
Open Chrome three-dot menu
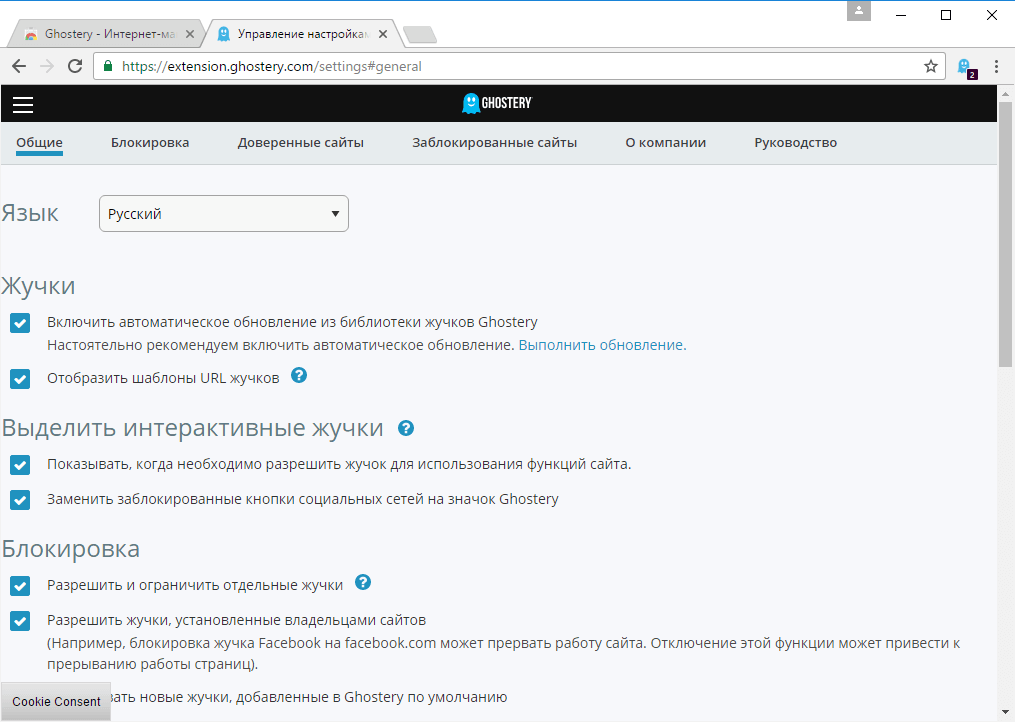(x=996, y=66)
